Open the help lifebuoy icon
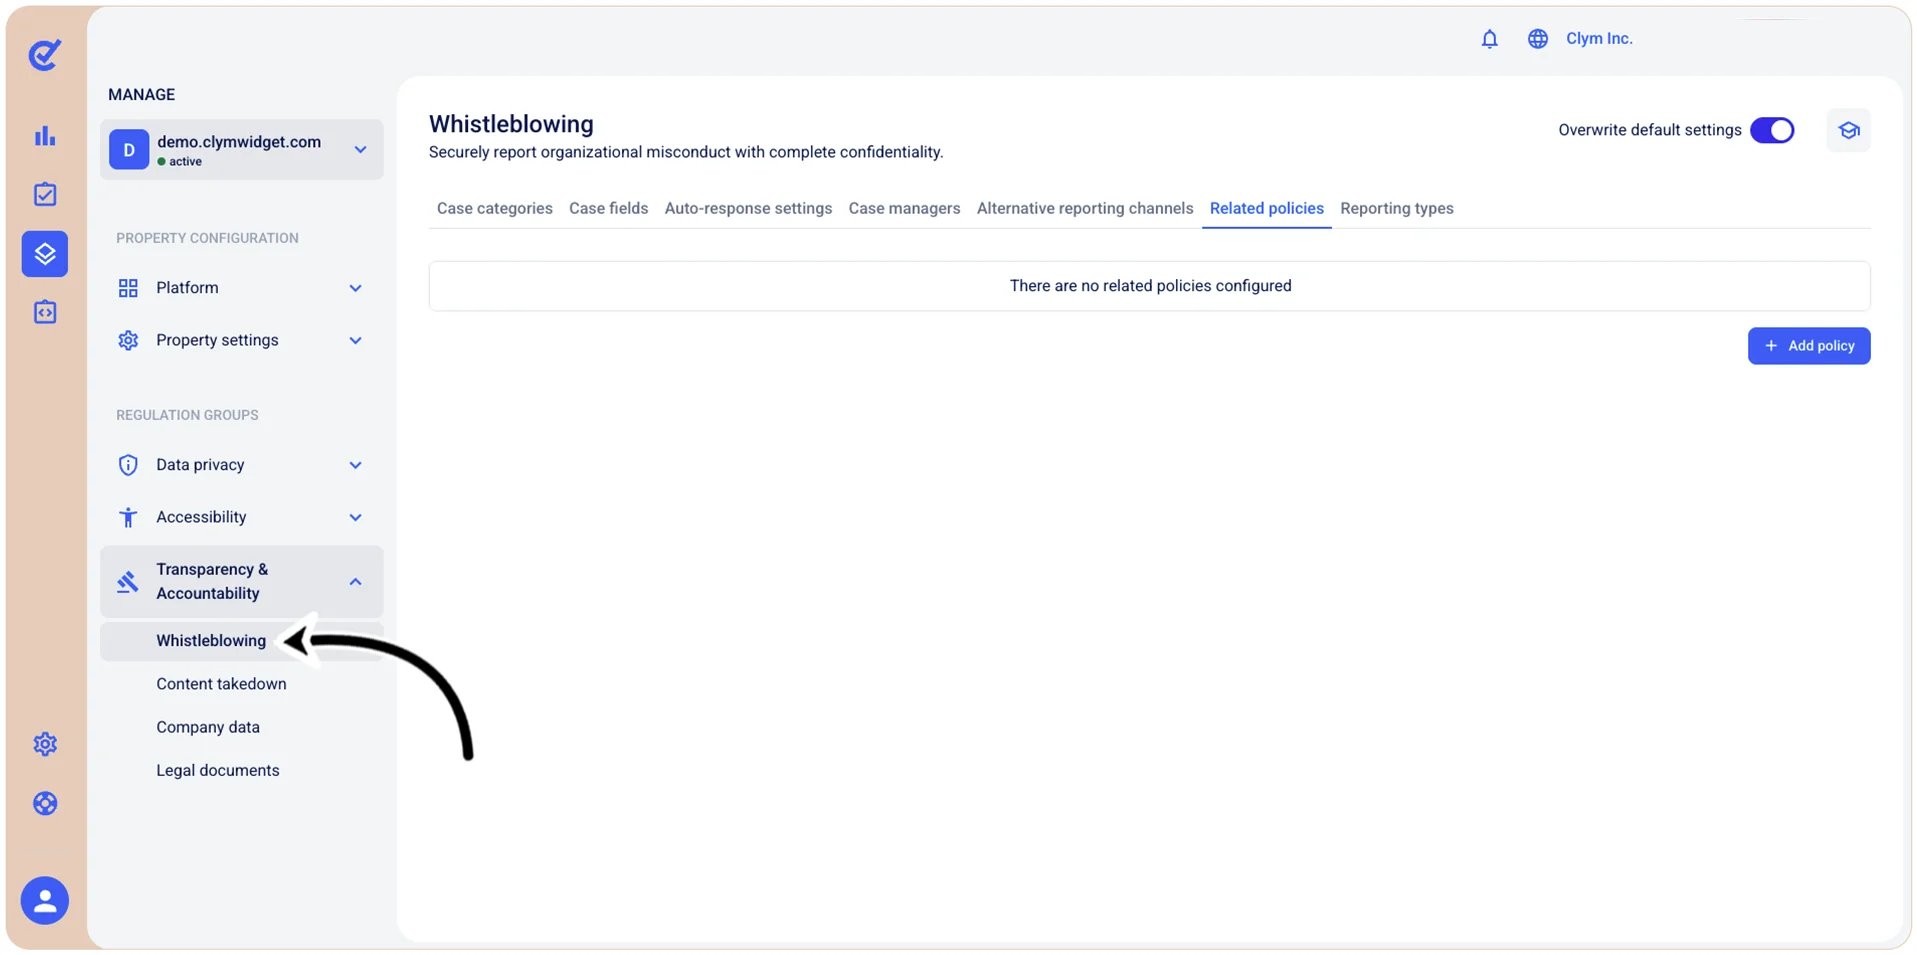This screenshot has width=1917, height=955. click(x=45, y=803)
